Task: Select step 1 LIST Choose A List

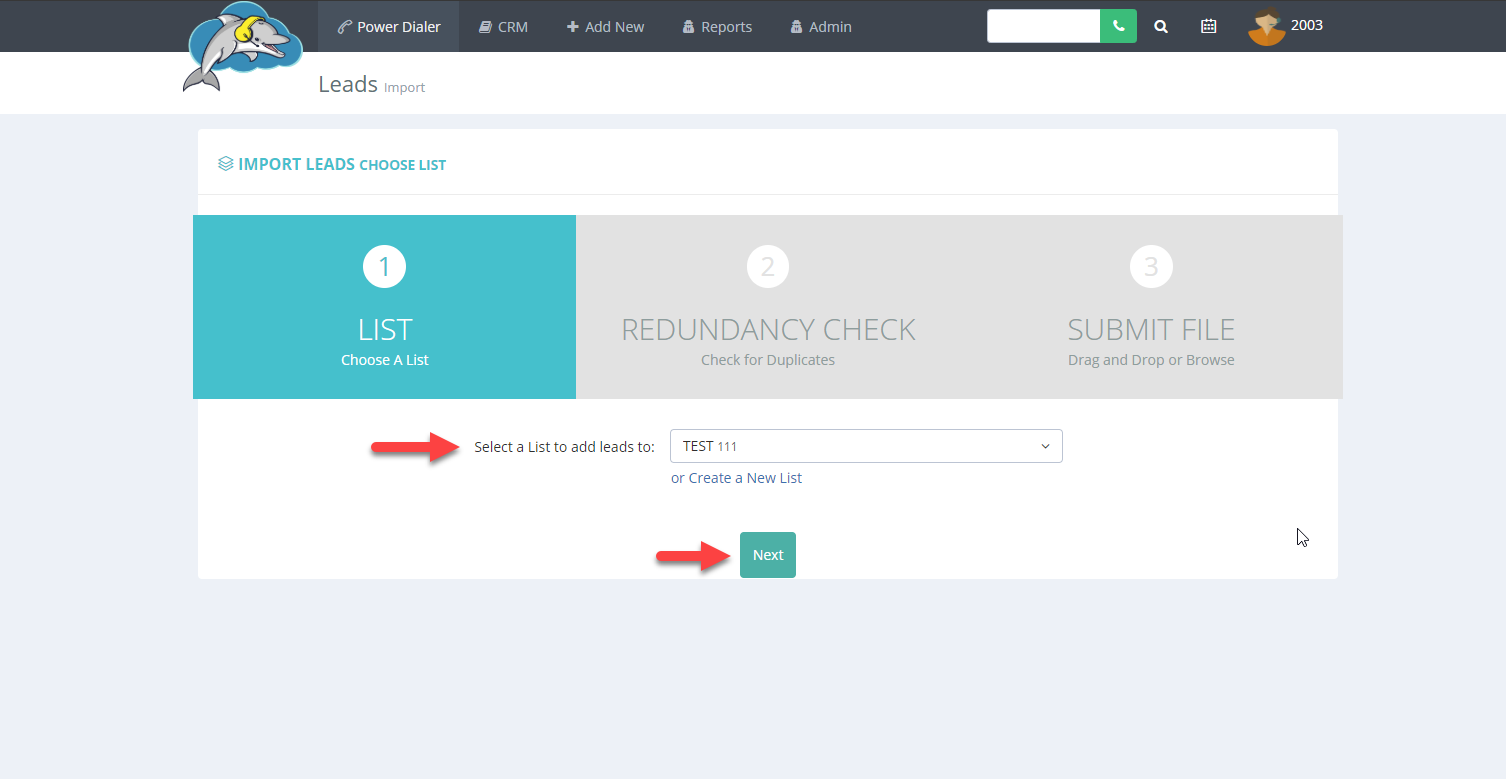Action: coord(384,307)
